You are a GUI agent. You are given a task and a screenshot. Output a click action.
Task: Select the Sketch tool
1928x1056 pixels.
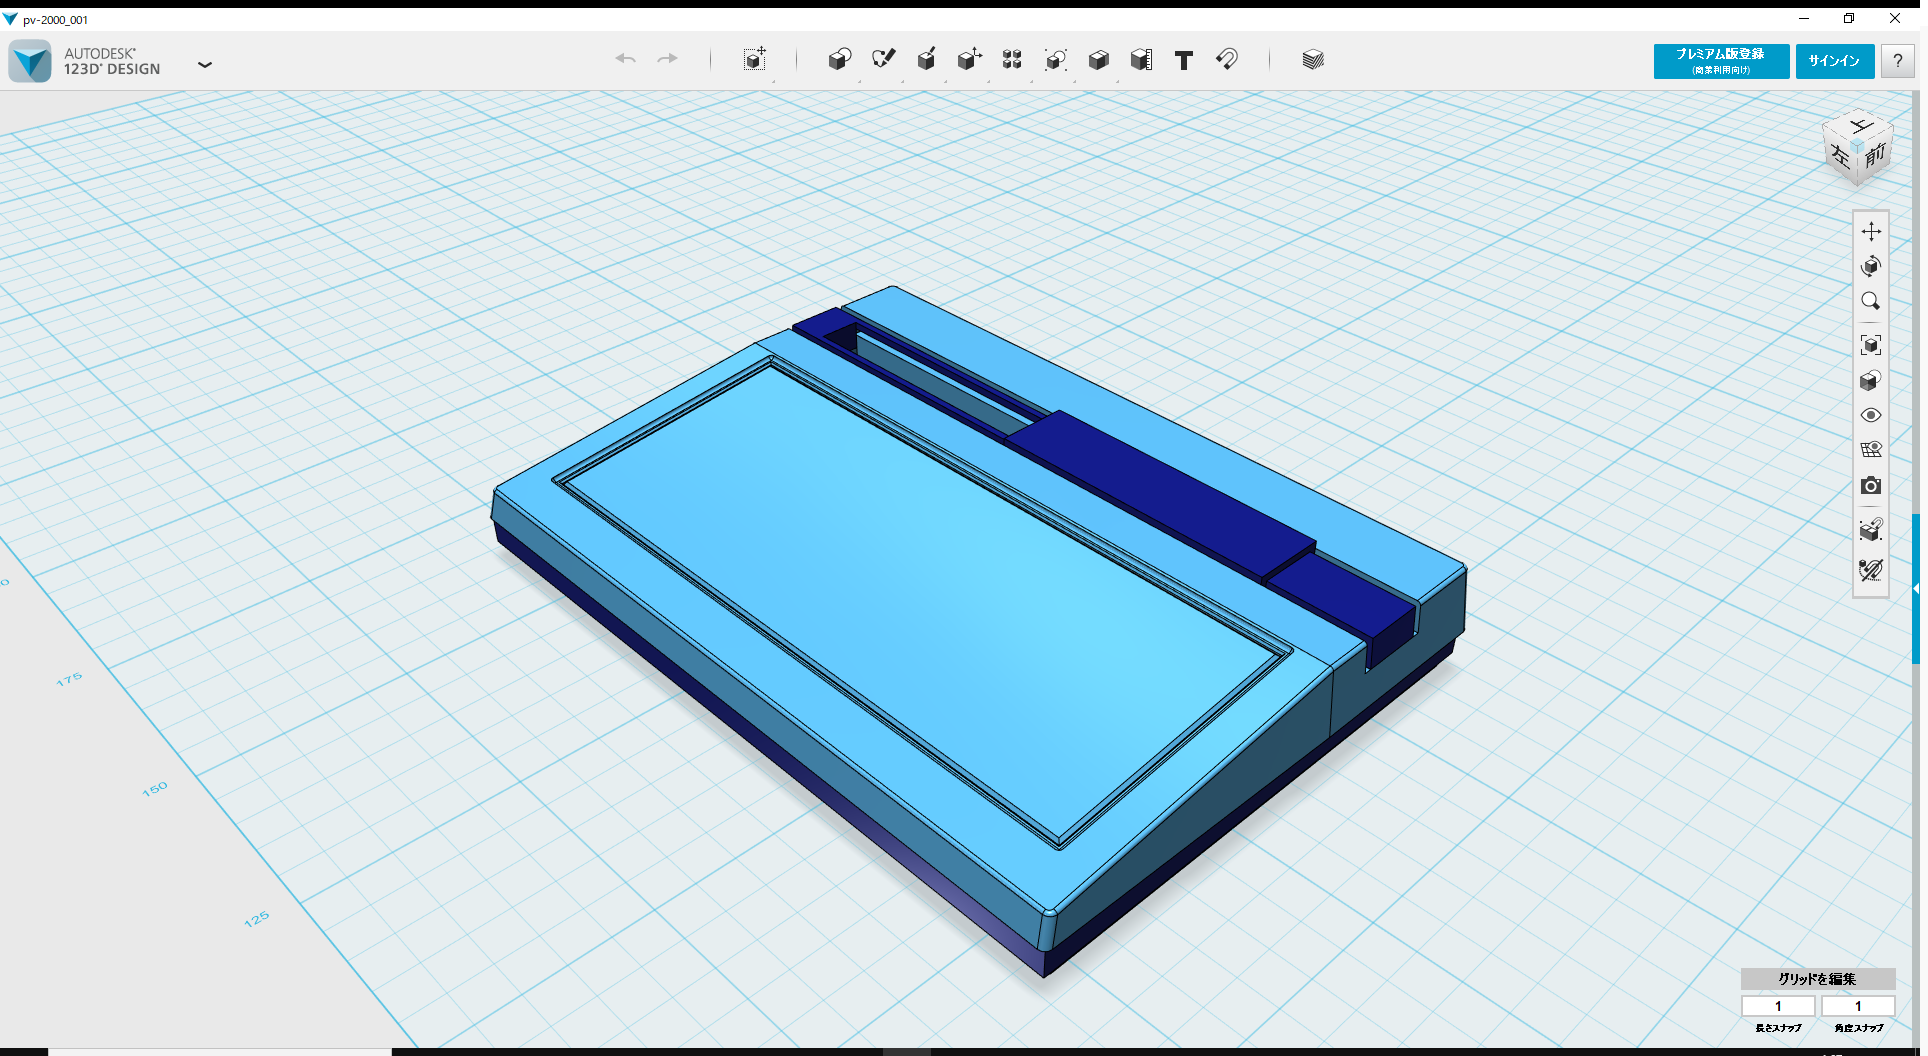(x=884, y=59)
